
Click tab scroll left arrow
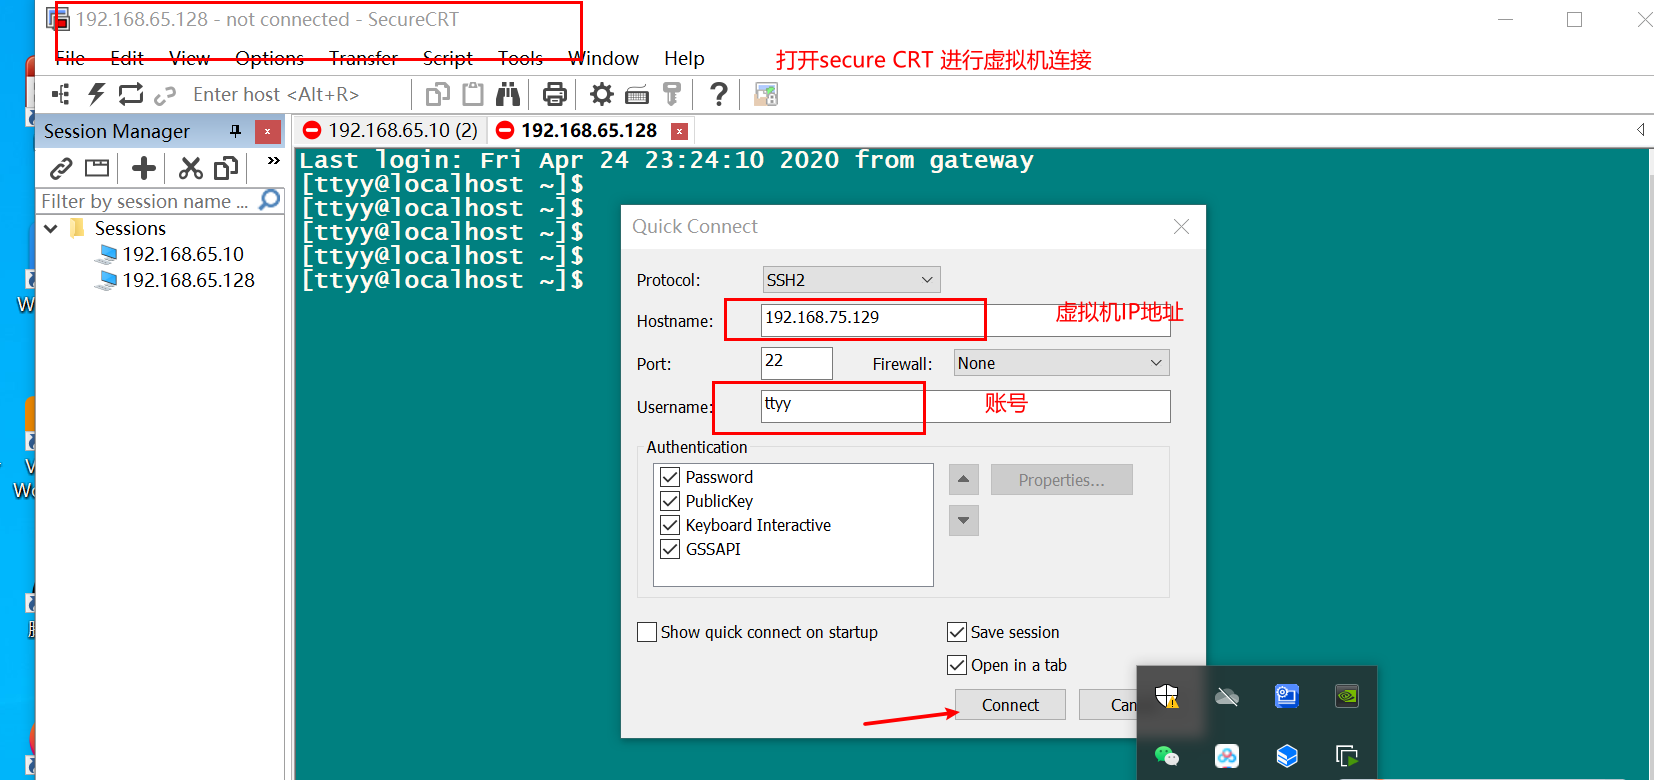(1641, 130)
